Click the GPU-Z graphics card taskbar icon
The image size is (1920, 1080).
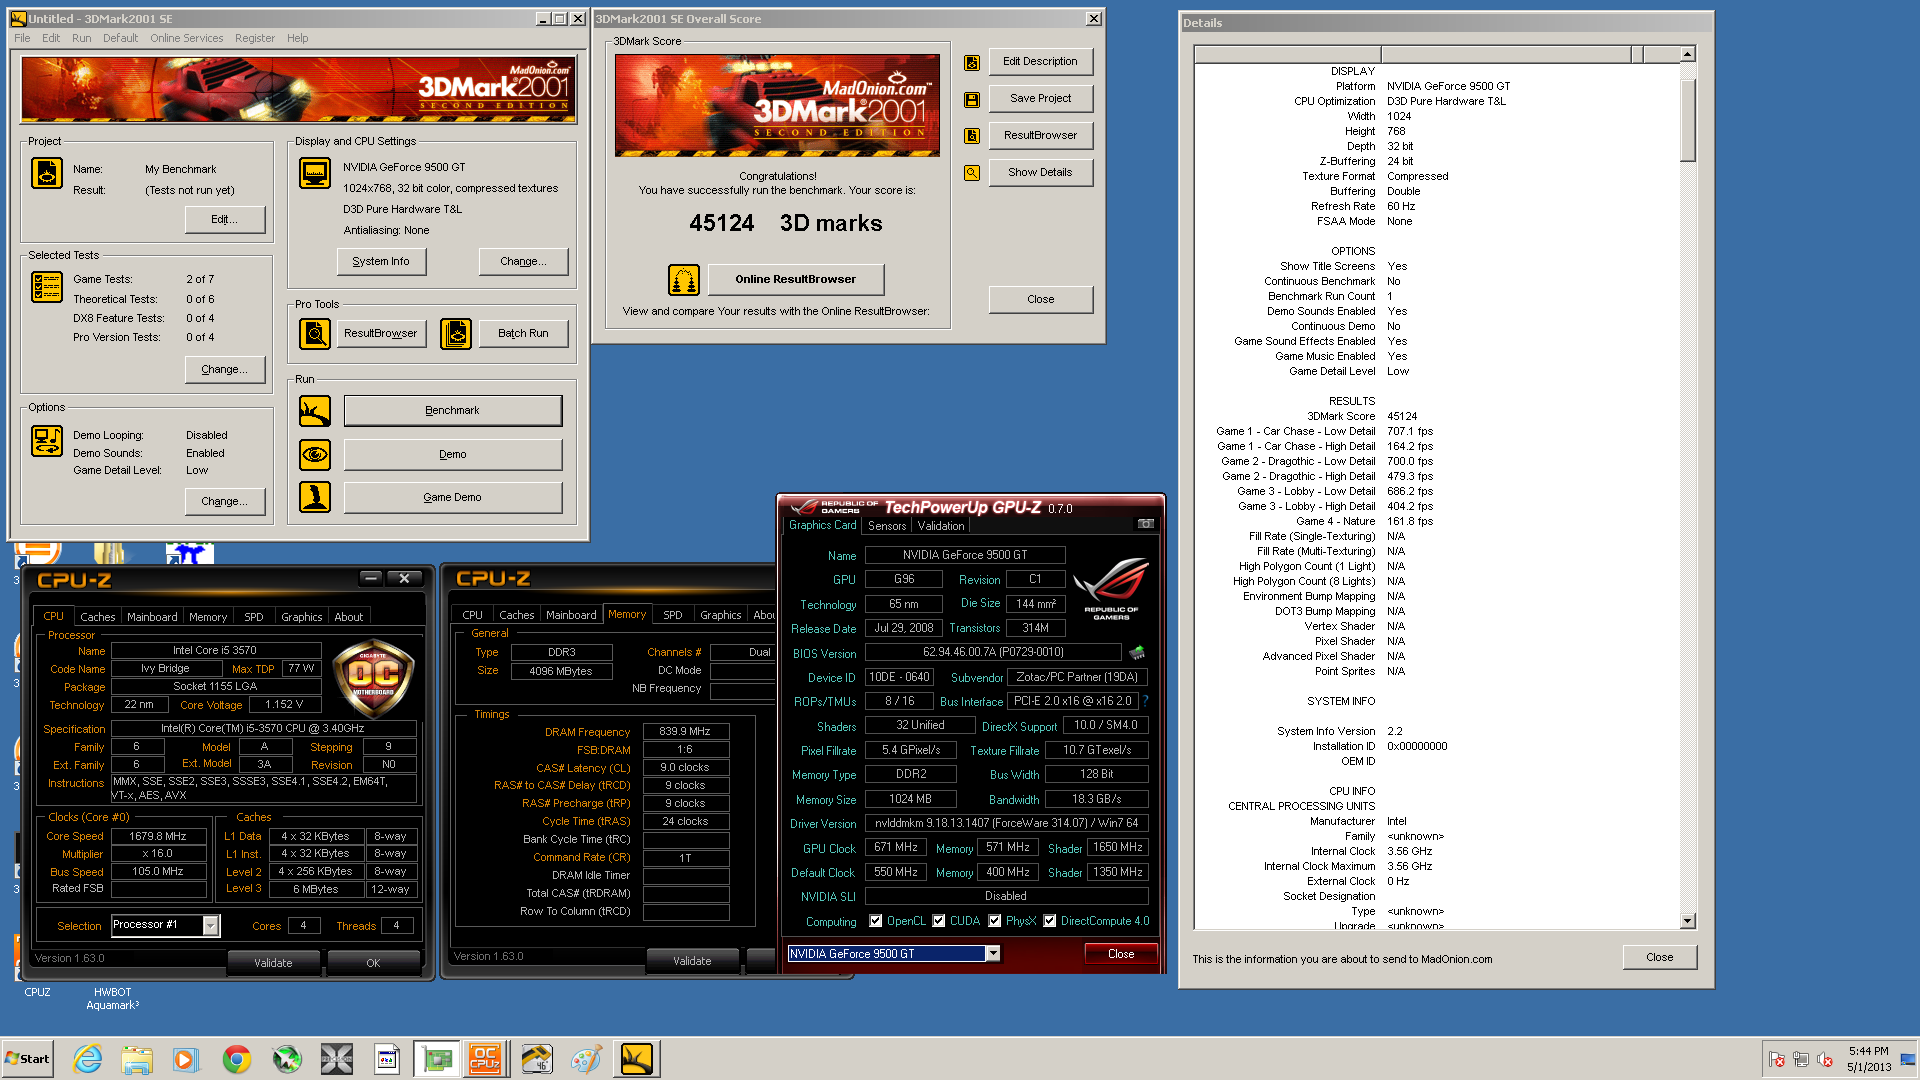[x=437, y=1059]
